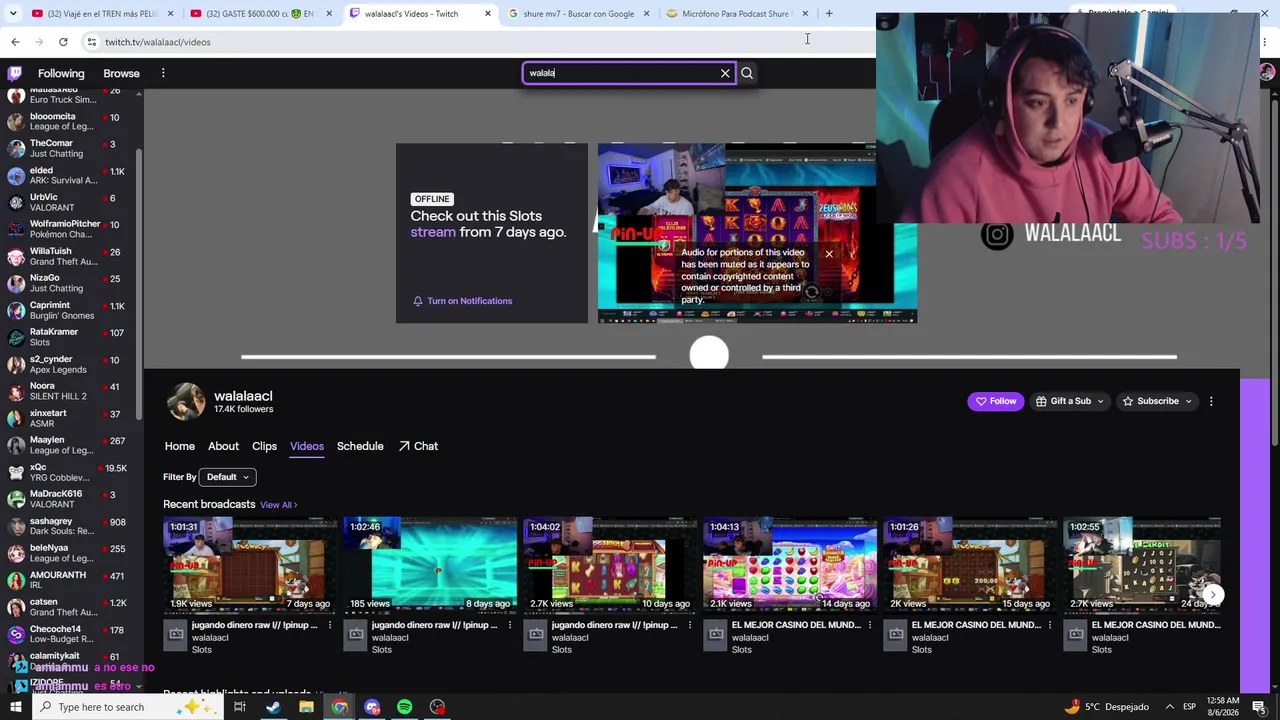Open the Twitch home logo
1280x720 pixels.
(15, 73)
